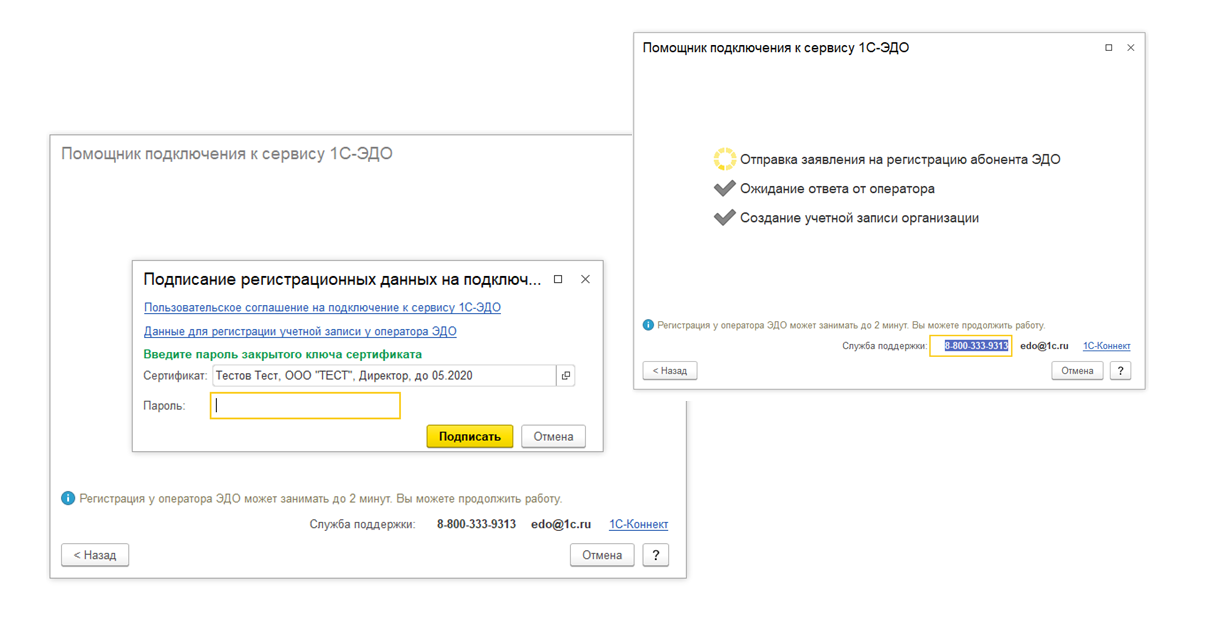Click Отмена in the progress steps window
Viewport: 1221px width, 631px height.
pyautogui.click(x=1077, y=370)
